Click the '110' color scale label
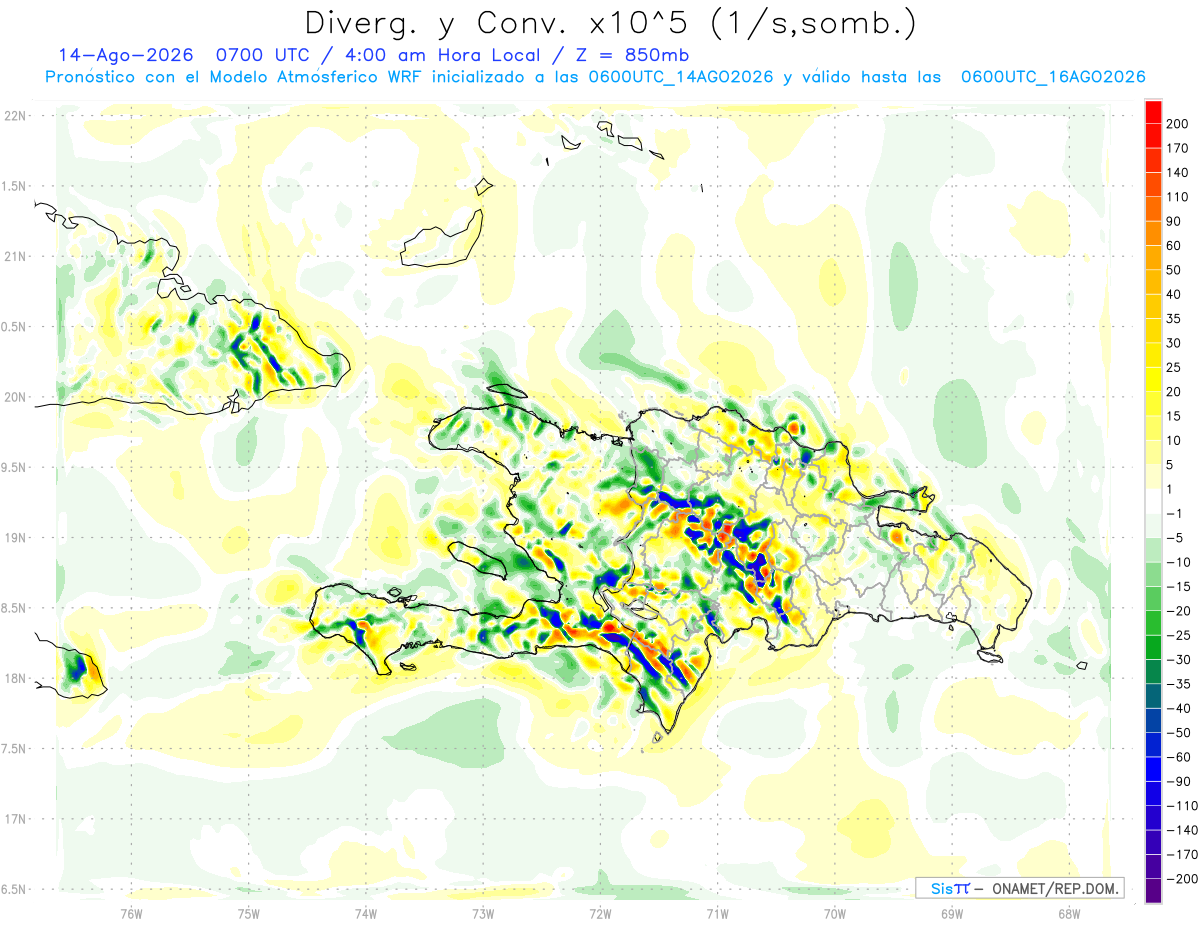The image size is (1200, 927). [x=1179, y=197]
